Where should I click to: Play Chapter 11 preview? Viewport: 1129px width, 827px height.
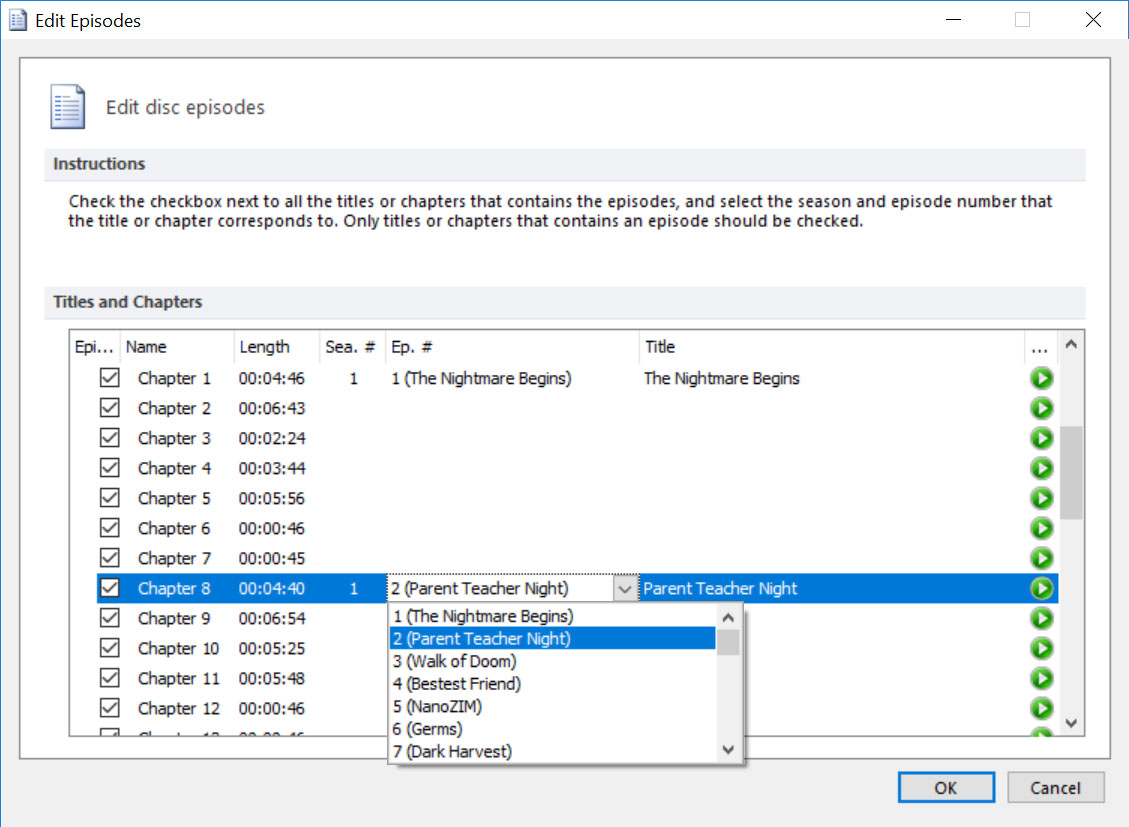(x=1041, y=678)
